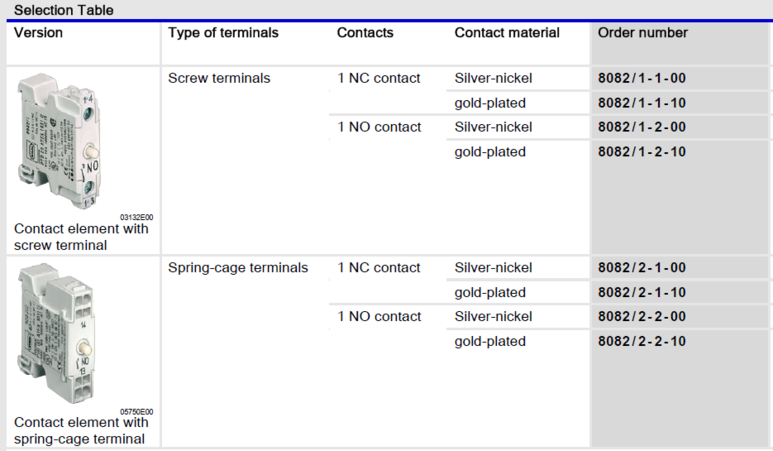
Task: Select the Contacts column header
Action: click(365, 33)
